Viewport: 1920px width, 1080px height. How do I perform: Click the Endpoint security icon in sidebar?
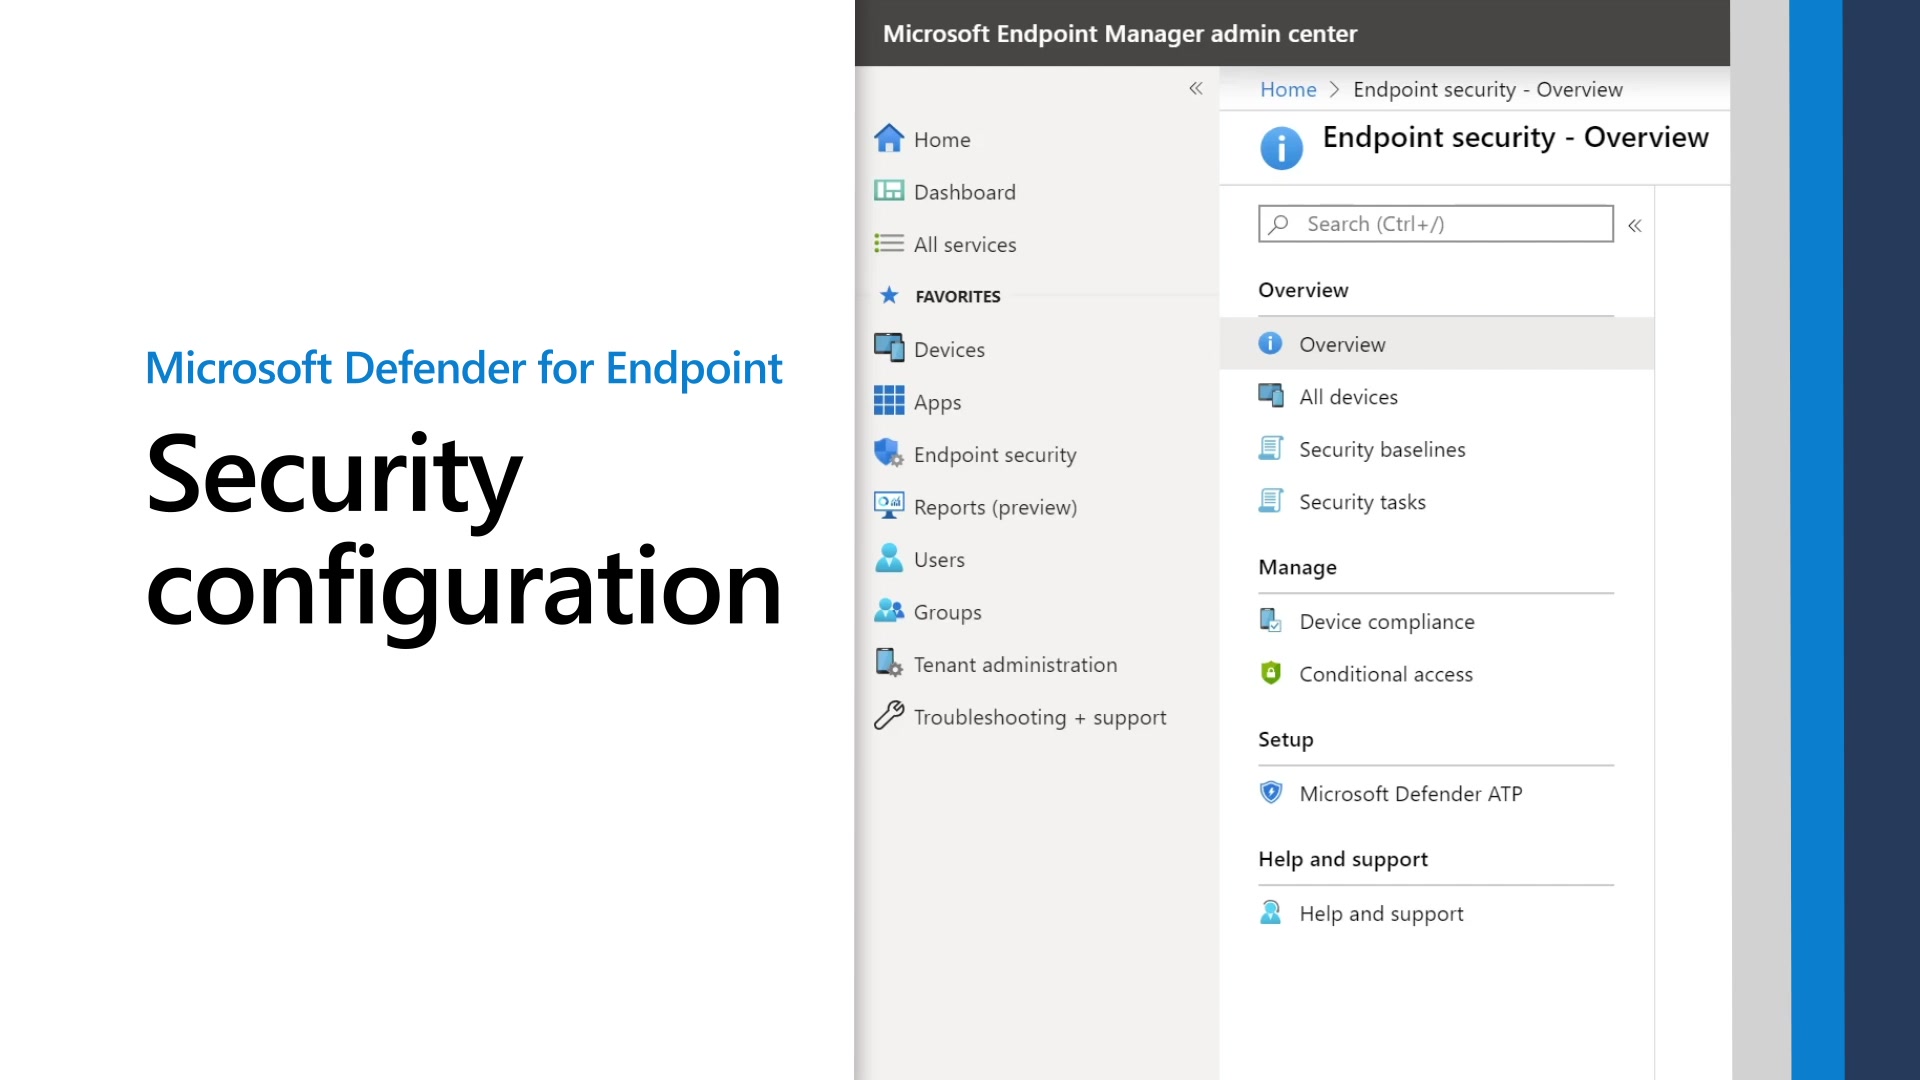tap(889, 452)
